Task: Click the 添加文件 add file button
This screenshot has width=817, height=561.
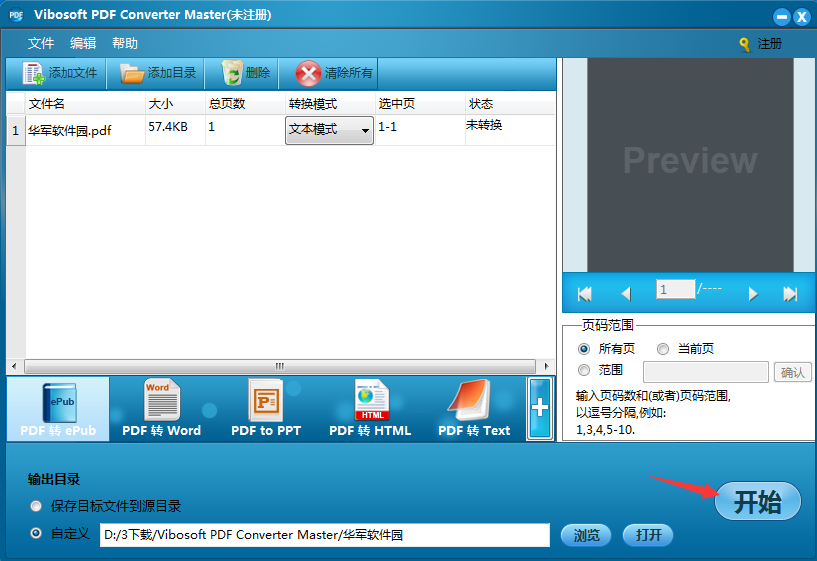Action: [x=56, y=73]
